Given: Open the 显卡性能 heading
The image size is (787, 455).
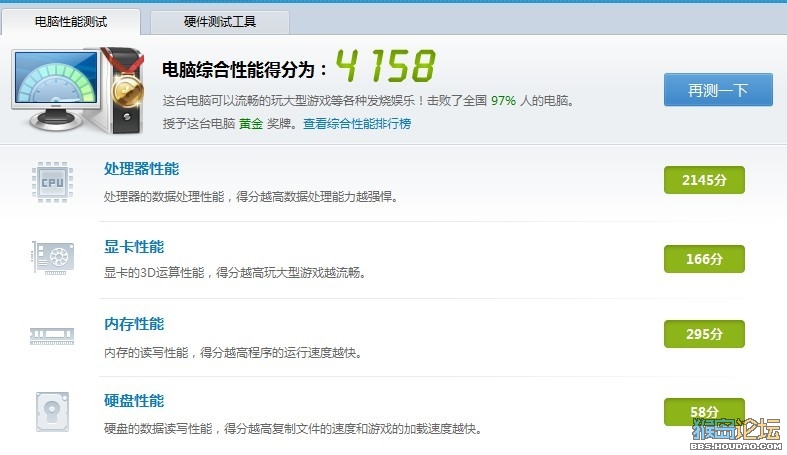Looking at the screenshot, I should (134, 247).
